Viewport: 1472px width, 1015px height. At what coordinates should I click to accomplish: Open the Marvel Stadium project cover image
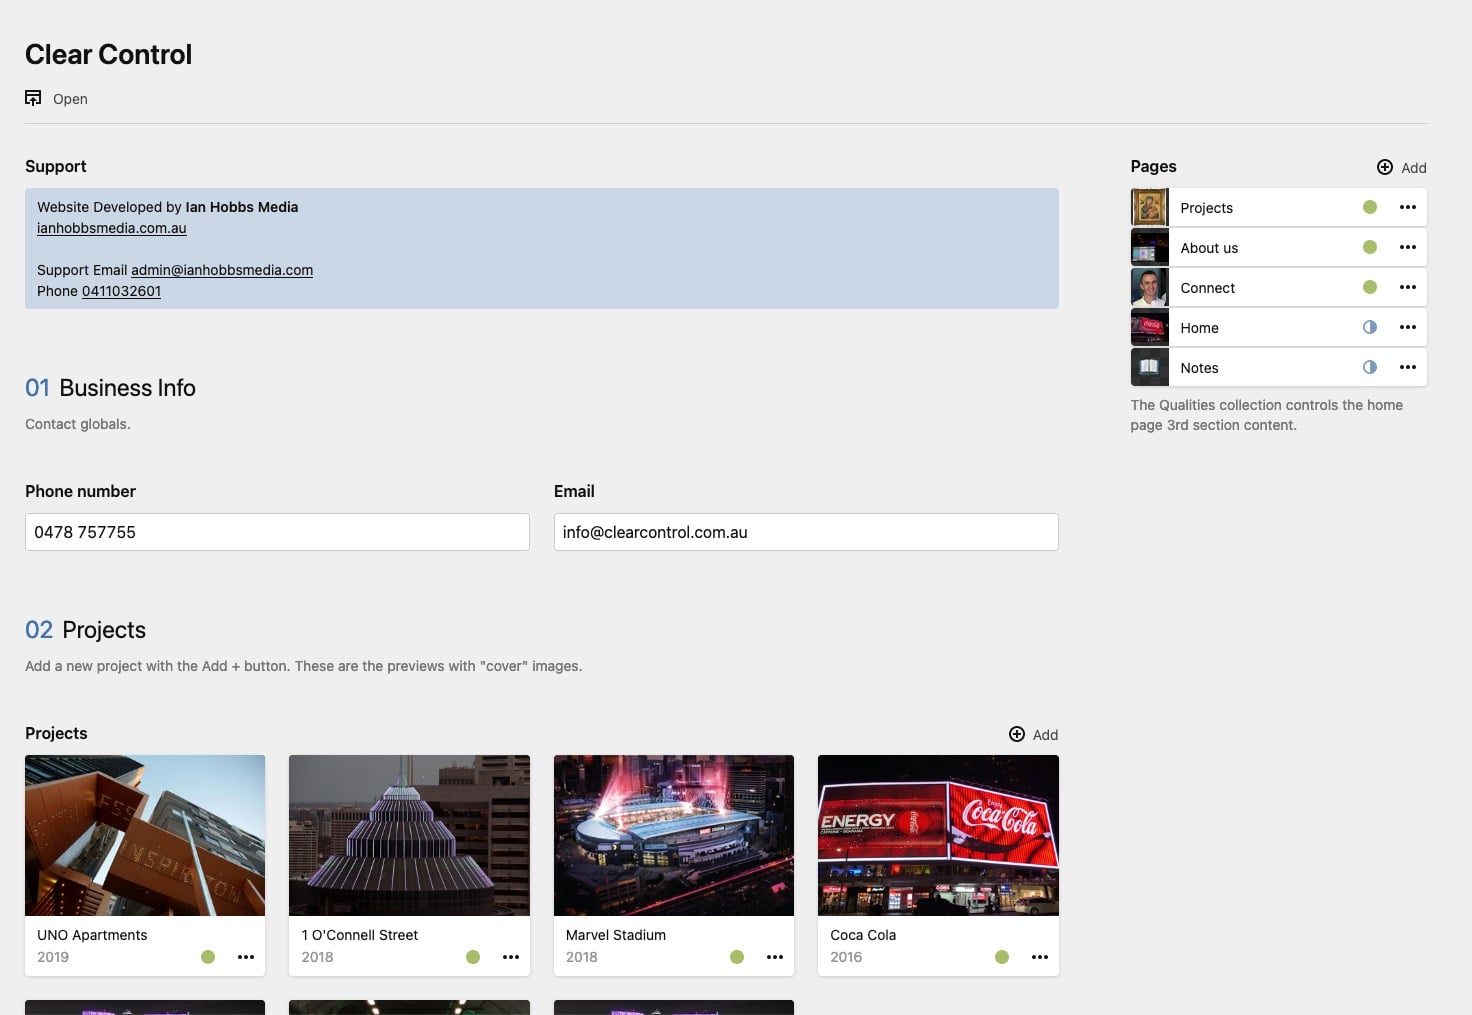click(674, 835)
